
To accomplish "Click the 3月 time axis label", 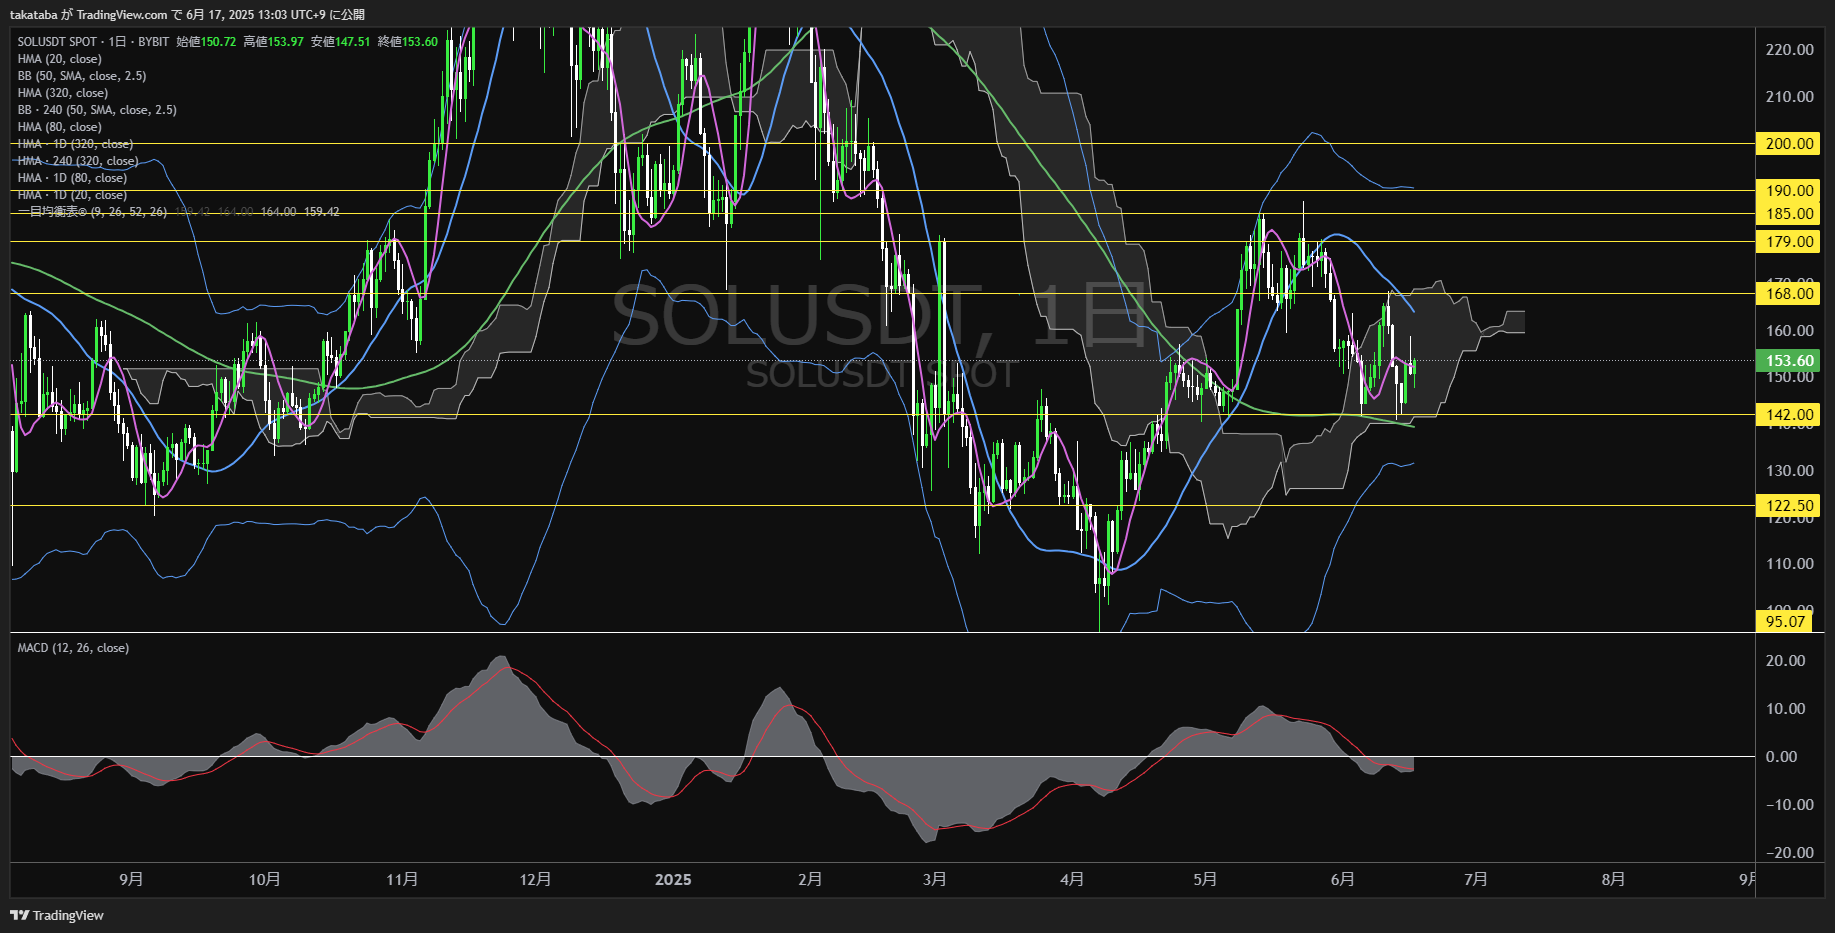I will pos(934,879).
